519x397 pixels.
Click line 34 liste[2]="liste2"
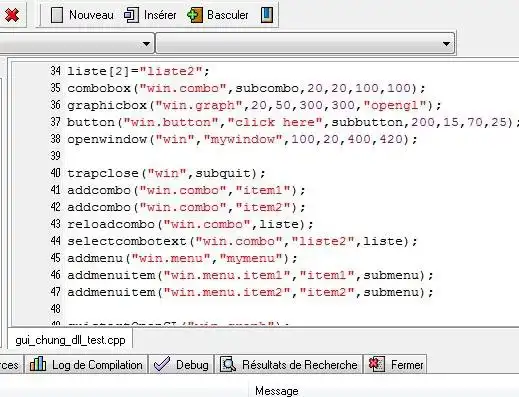coord(138,71)
